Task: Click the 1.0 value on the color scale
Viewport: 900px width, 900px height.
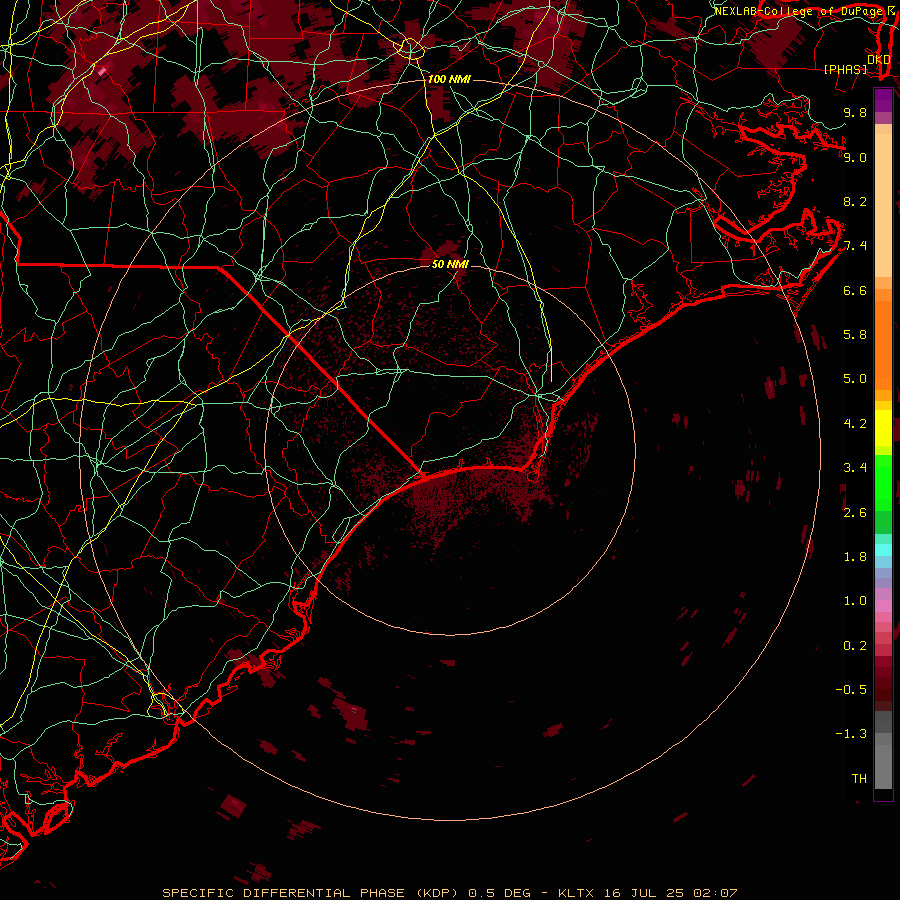Action: (855, 601)
